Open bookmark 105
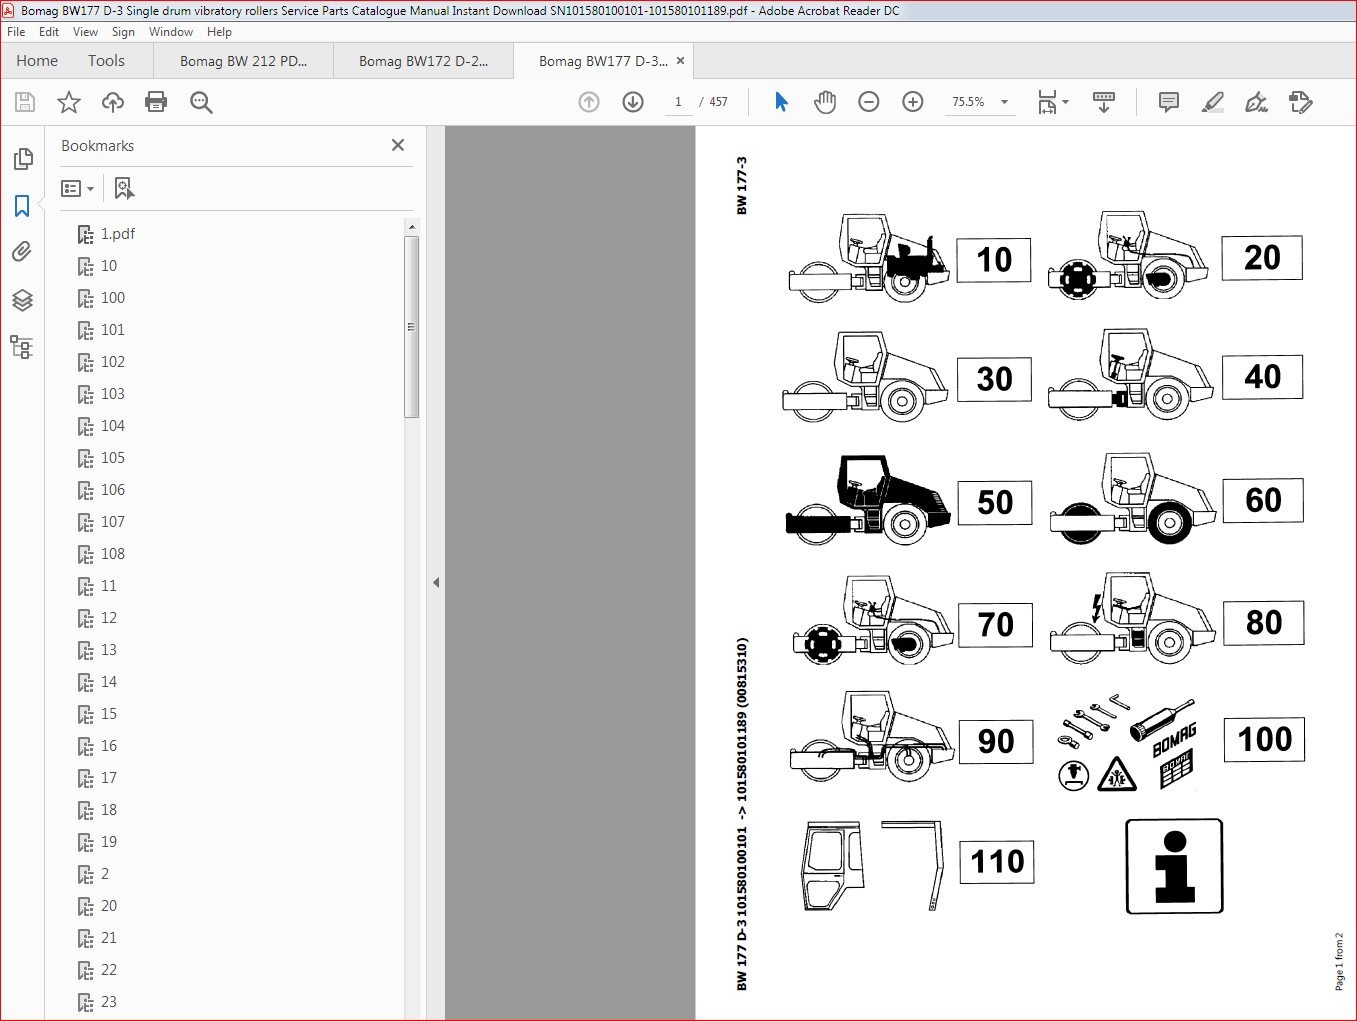The height and width of the screenshot is (1021, 1357). [113, 458]
